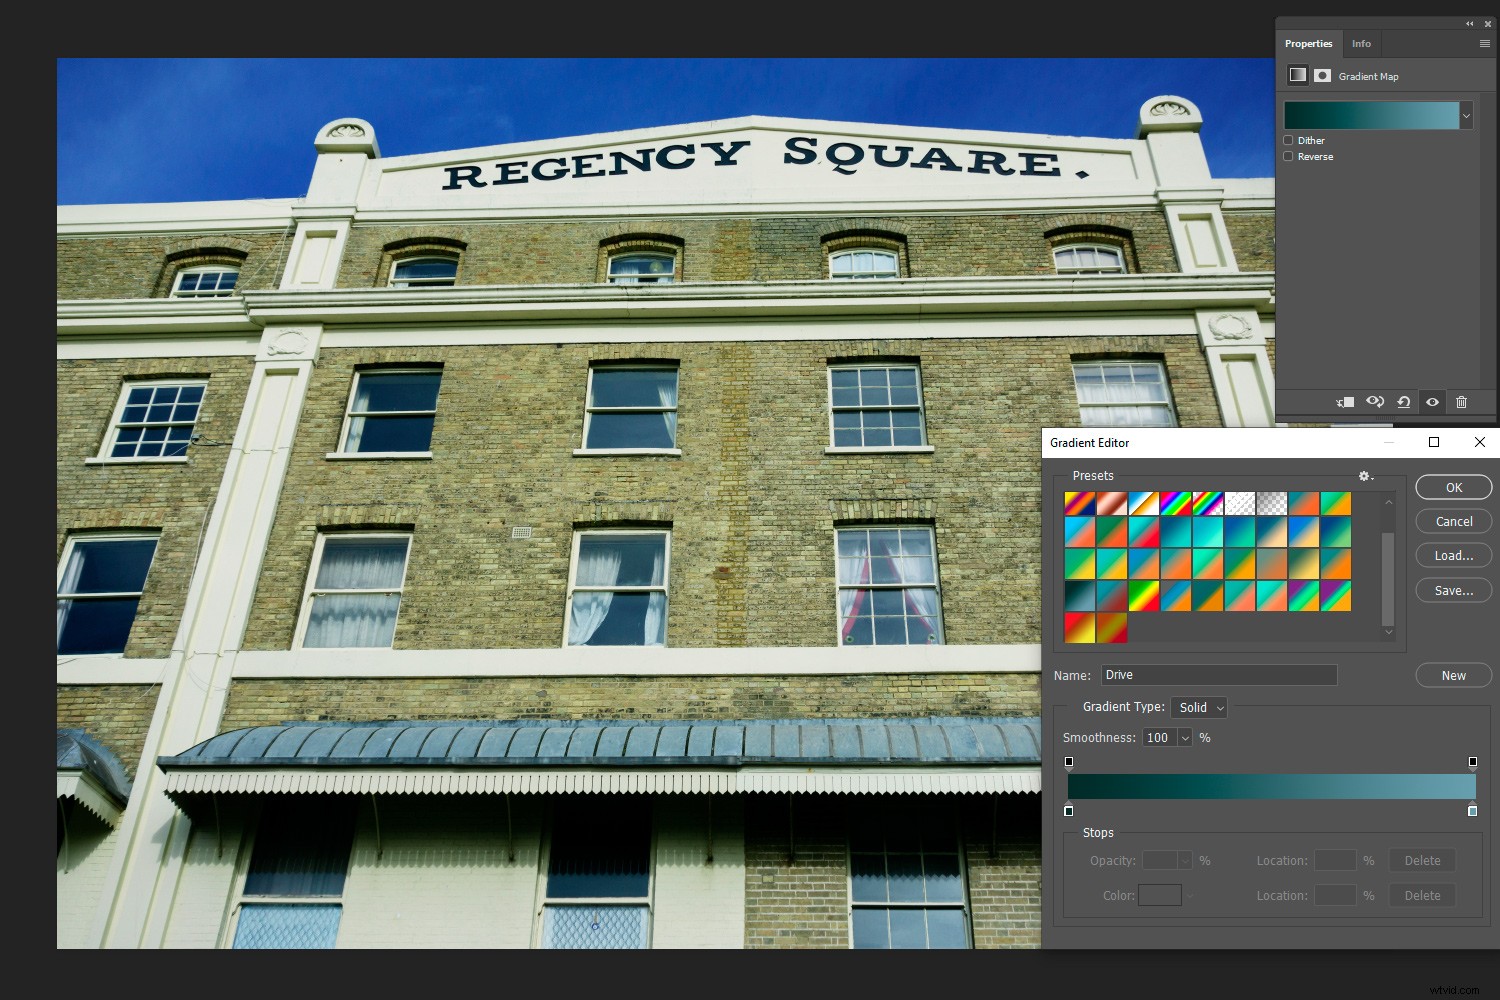Click the Gradient Map thumbnail icon

point(1297,75)
